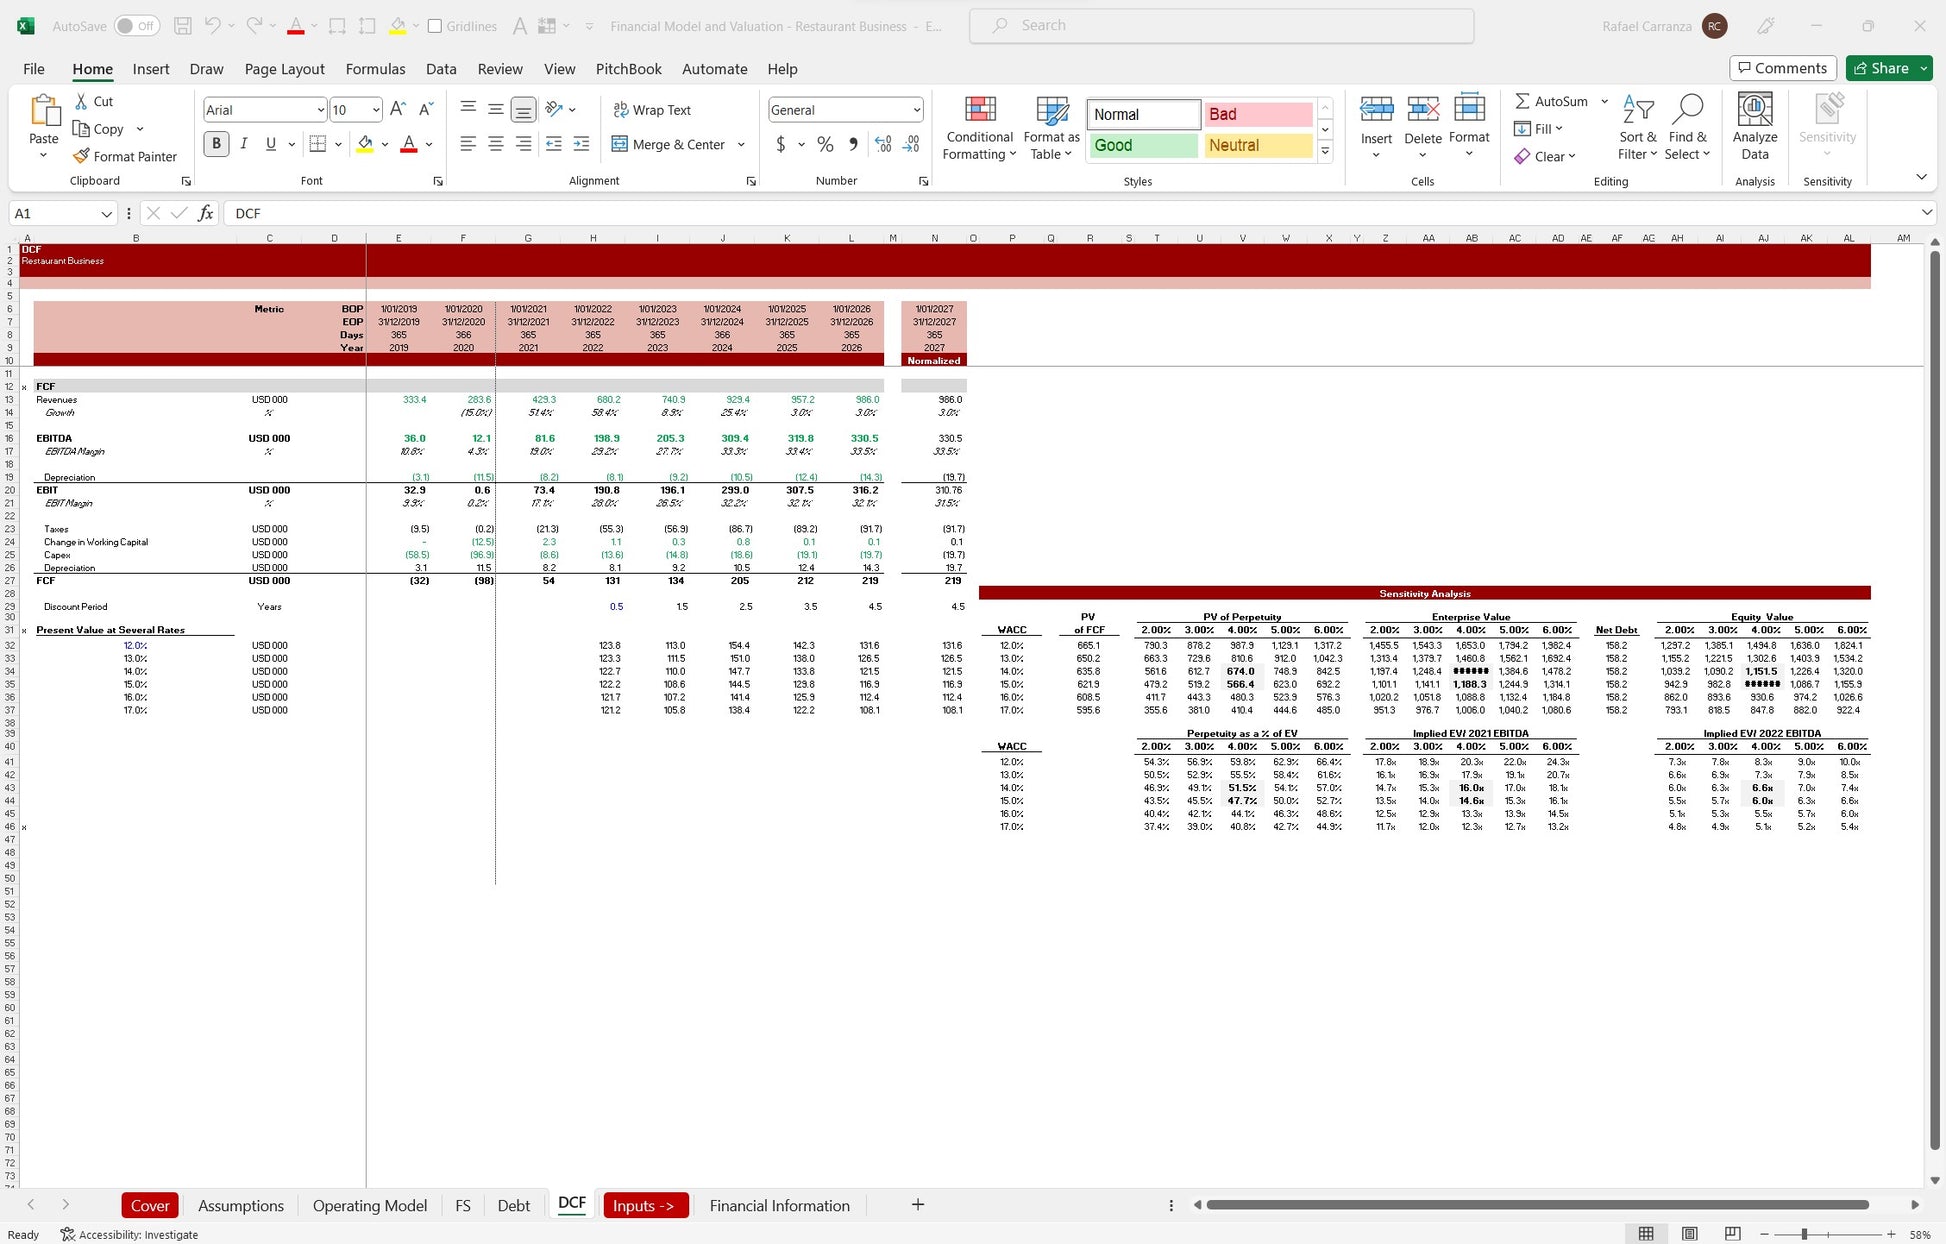Open the Comments pane
The width and height of the screenshot is (1946, 1244).
coord(1782,68)
